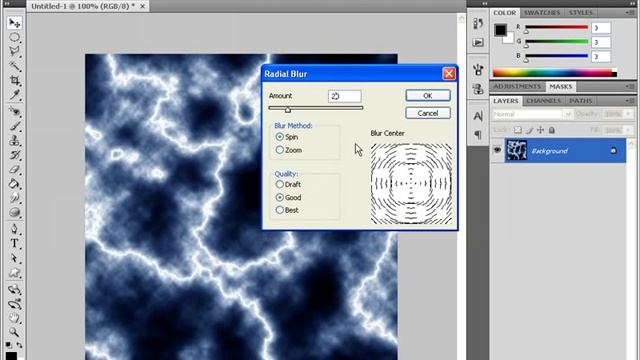Select the Type tool
This screenshot has width=640, height=360.
[14, 243]
